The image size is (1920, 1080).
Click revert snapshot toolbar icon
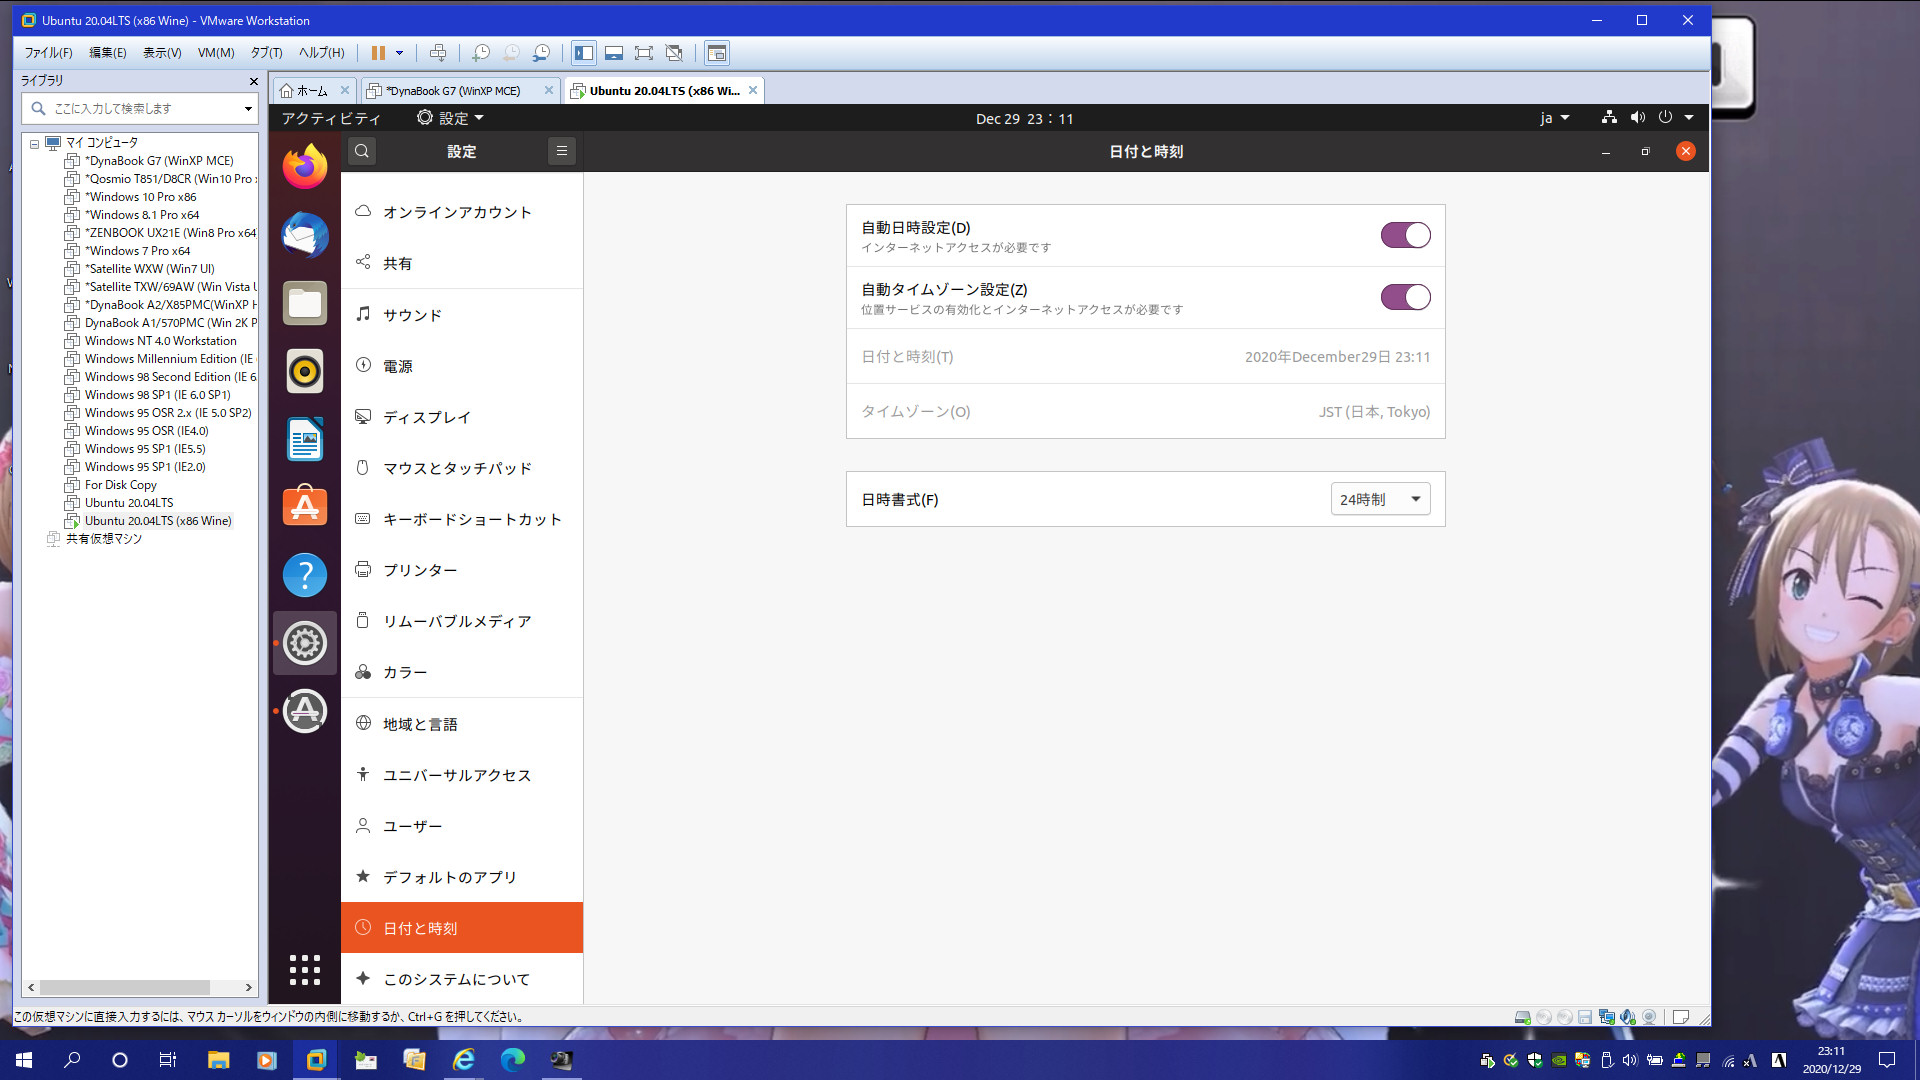click(x=511, y=53)
